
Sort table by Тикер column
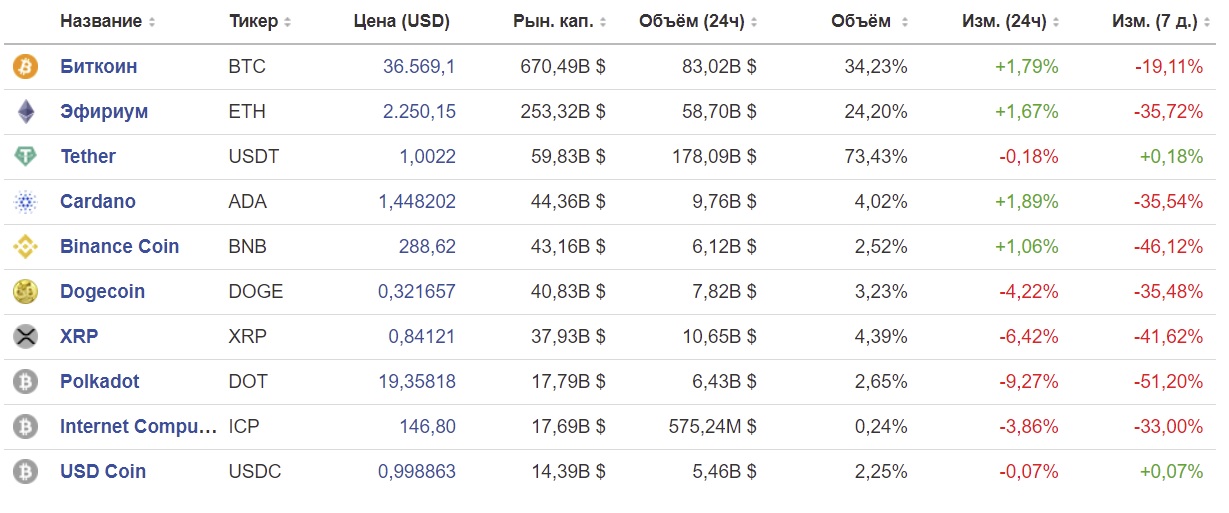[260, 21]
